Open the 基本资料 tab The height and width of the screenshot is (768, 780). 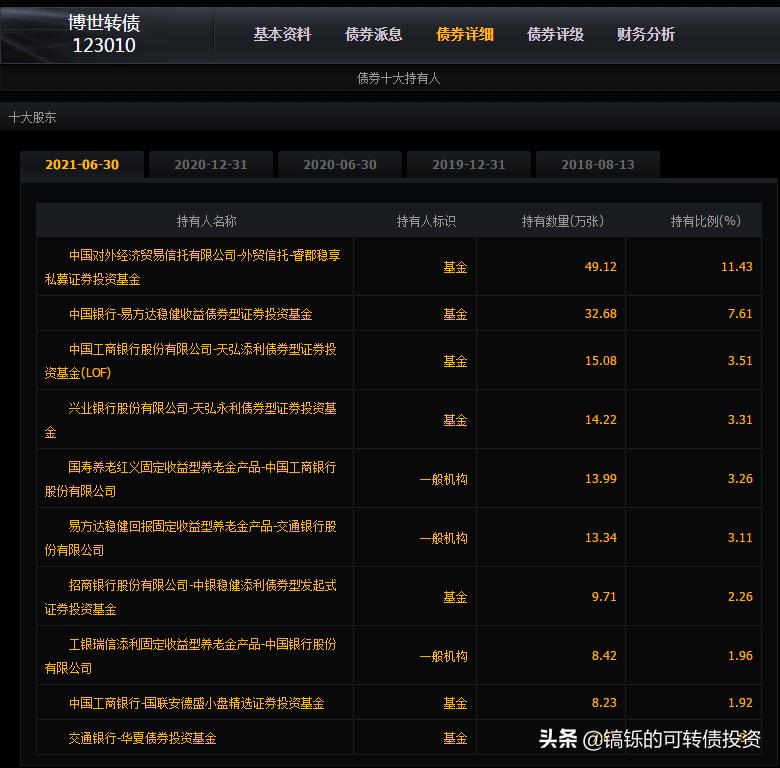[x=282, y=34]
